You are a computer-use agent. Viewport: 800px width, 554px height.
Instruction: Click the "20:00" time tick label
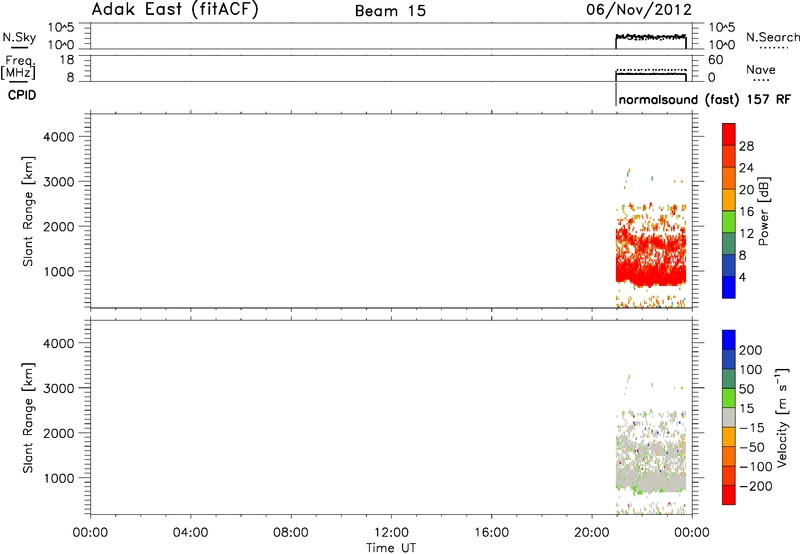tap(591, 533)
